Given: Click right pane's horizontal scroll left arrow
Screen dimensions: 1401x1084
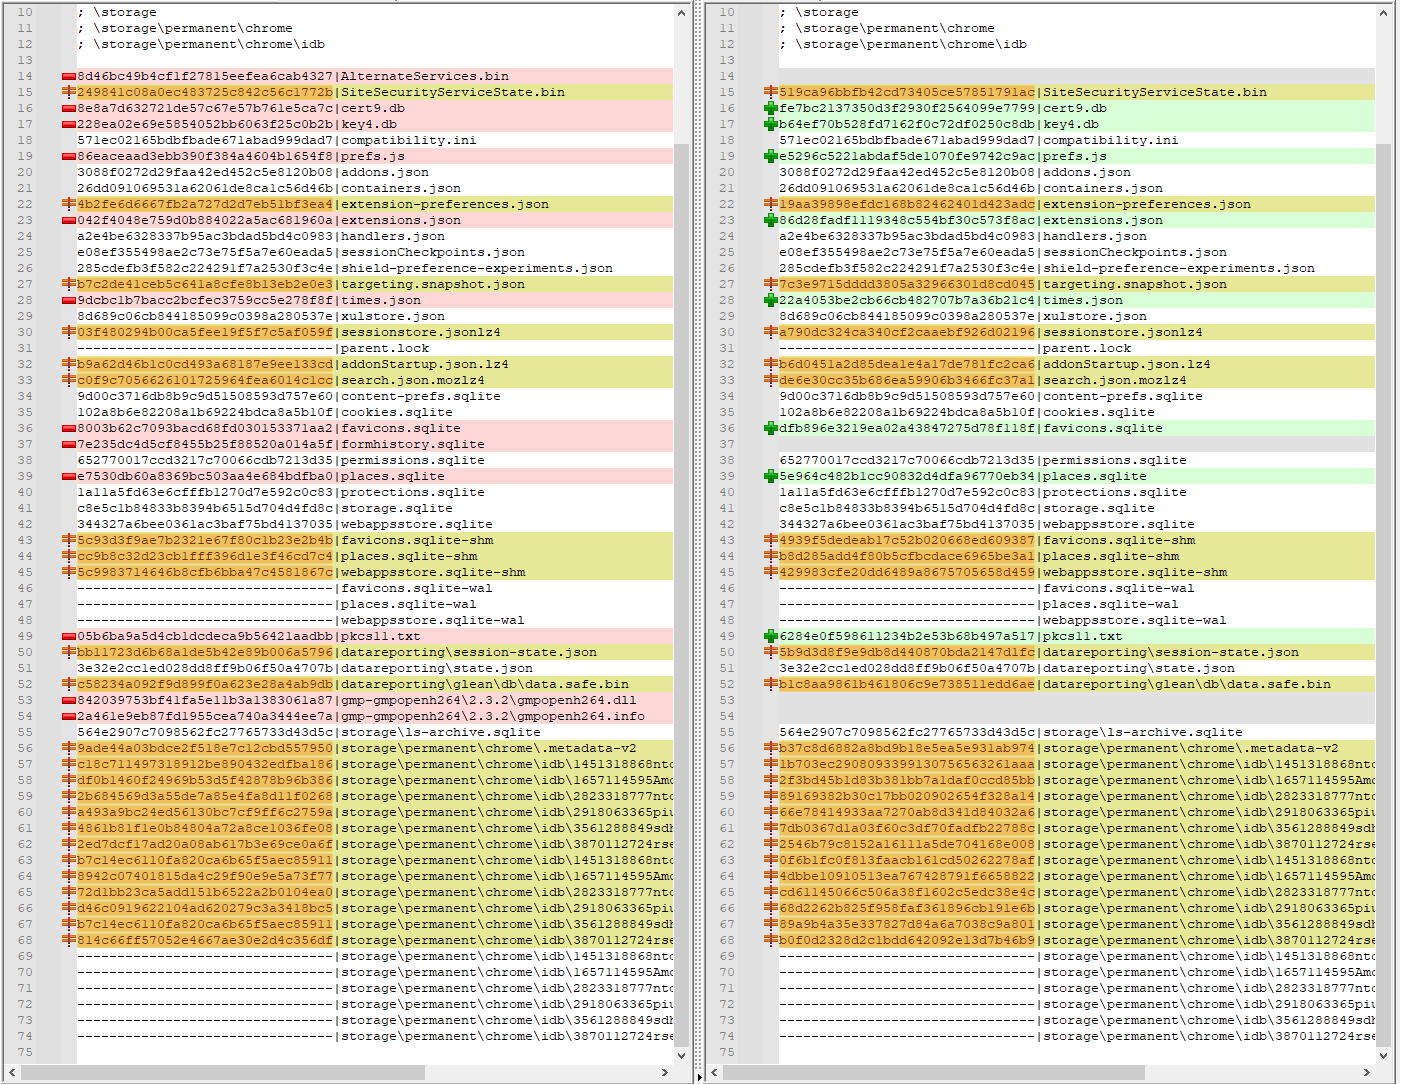Looking at the screenshot, I should coord(714,1072).
